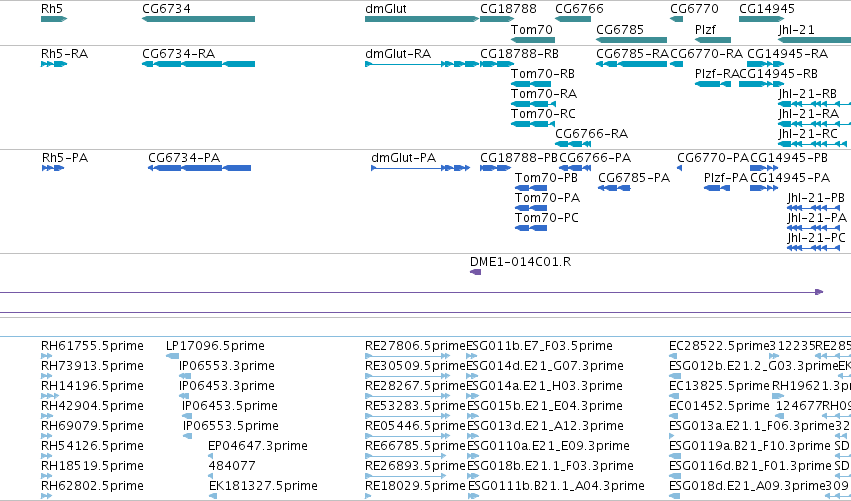This screenshot has width=851, height=501.
Task: Select the Jhl-21-RB transcript
Action: 815,104
